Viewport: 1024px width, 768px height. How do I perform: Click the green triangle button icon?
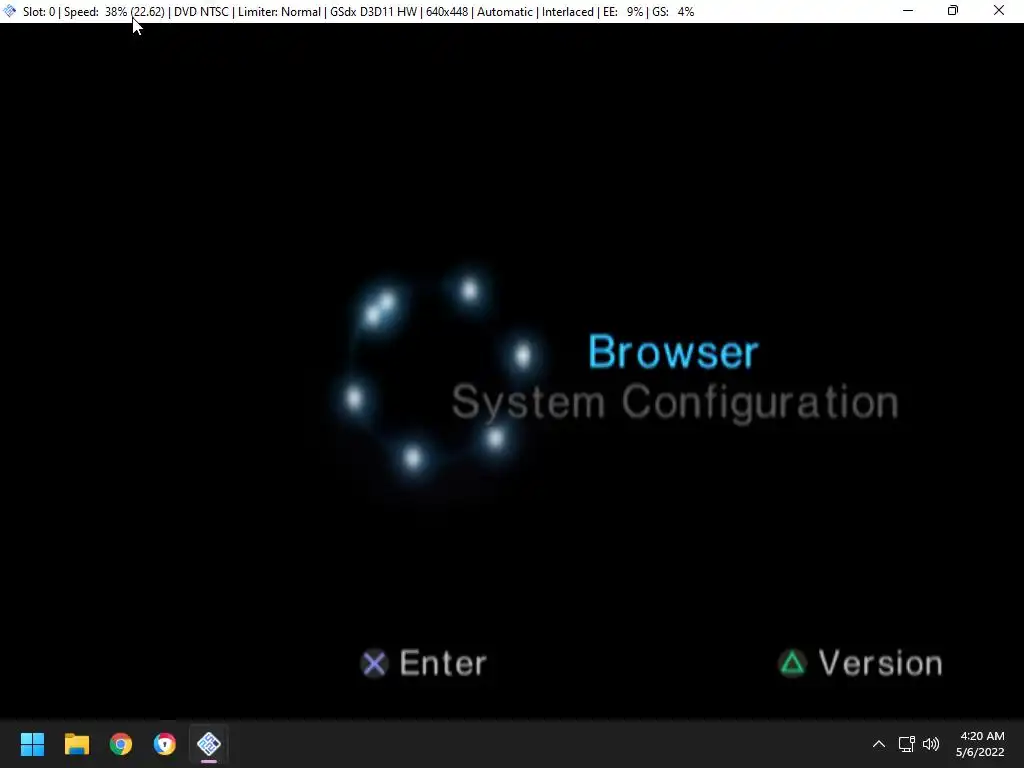(x=792, y=664)
